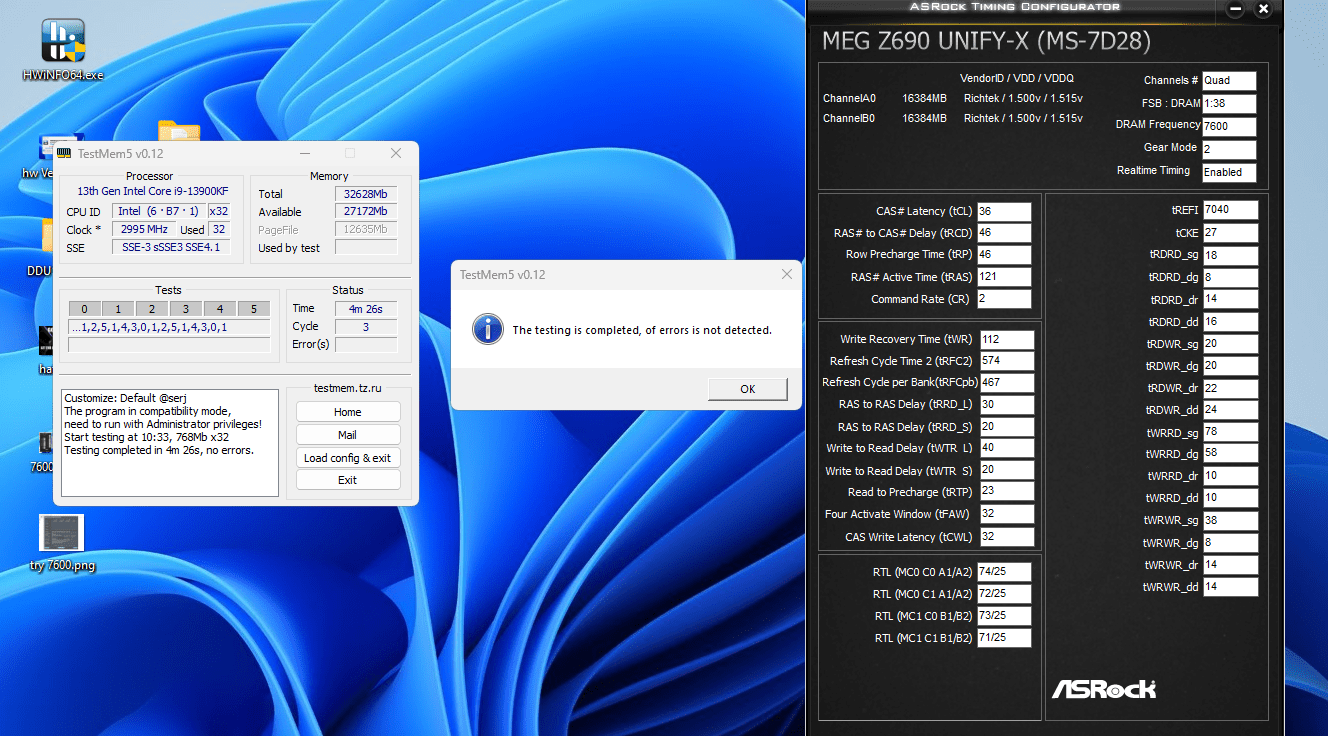This screenshot has width=1328, height=736.
Task: Click the RAS# to CAS# Delay (tRCD) field
Action: [1004, 233]
